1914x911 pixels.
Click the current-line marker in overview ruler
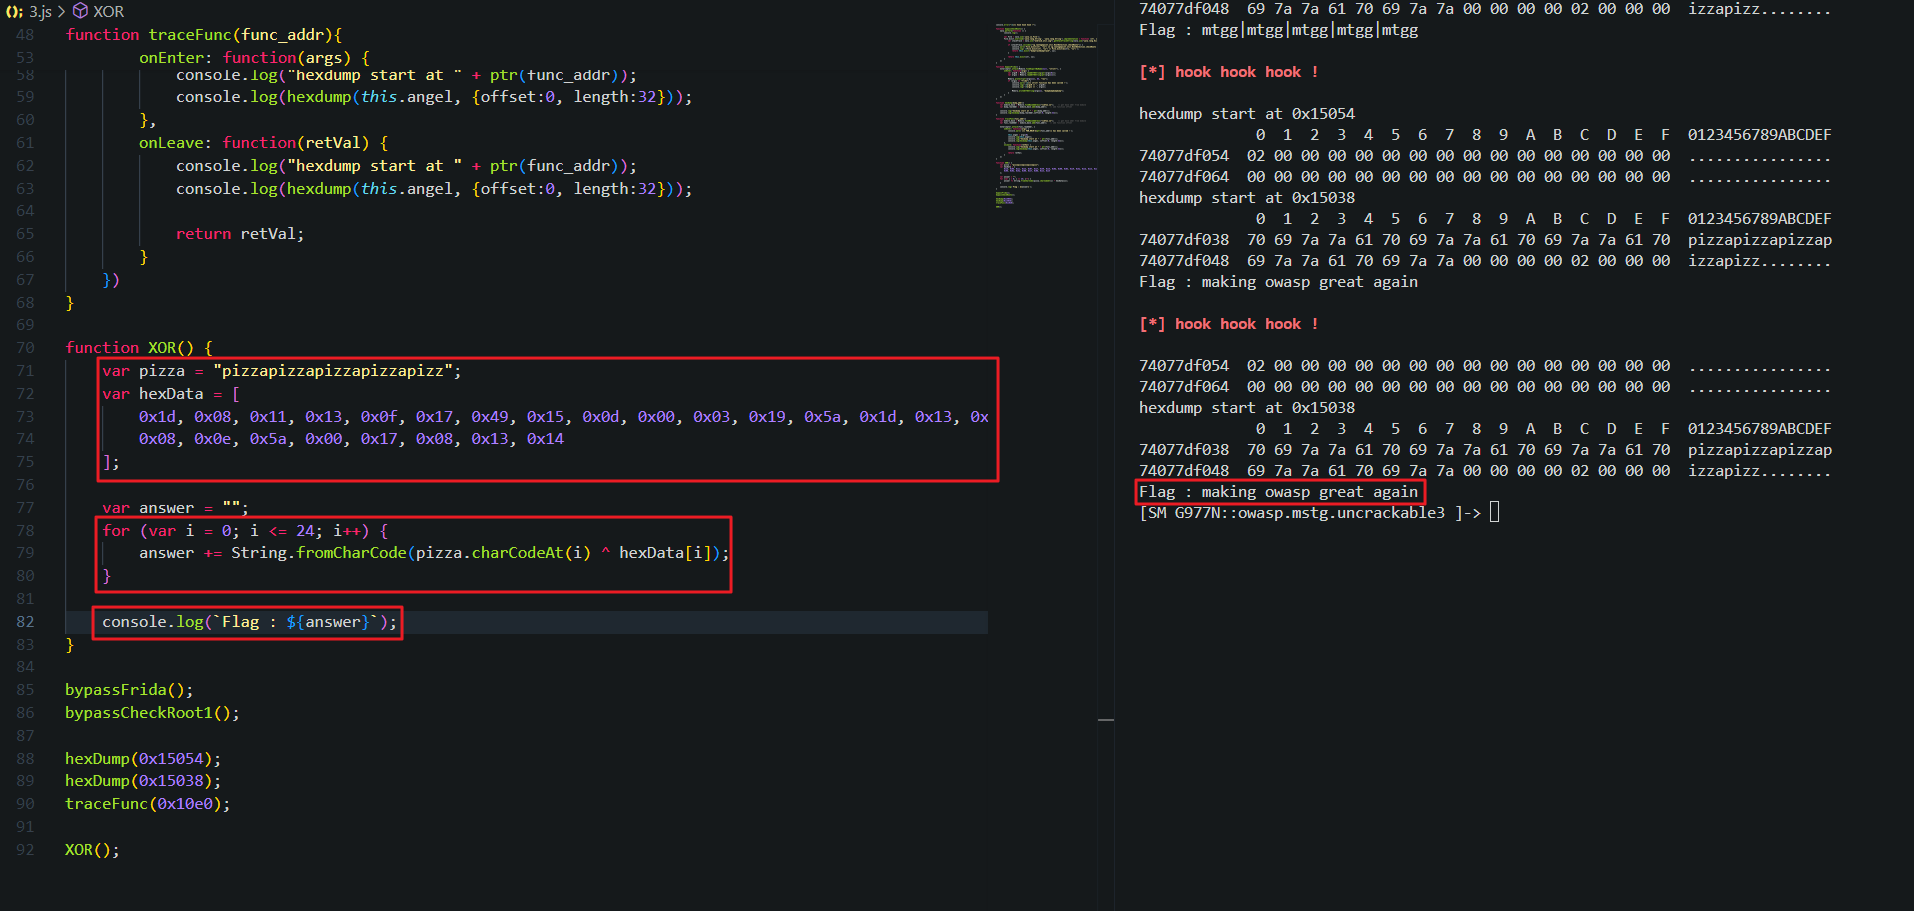click(x=1106, y=720)
